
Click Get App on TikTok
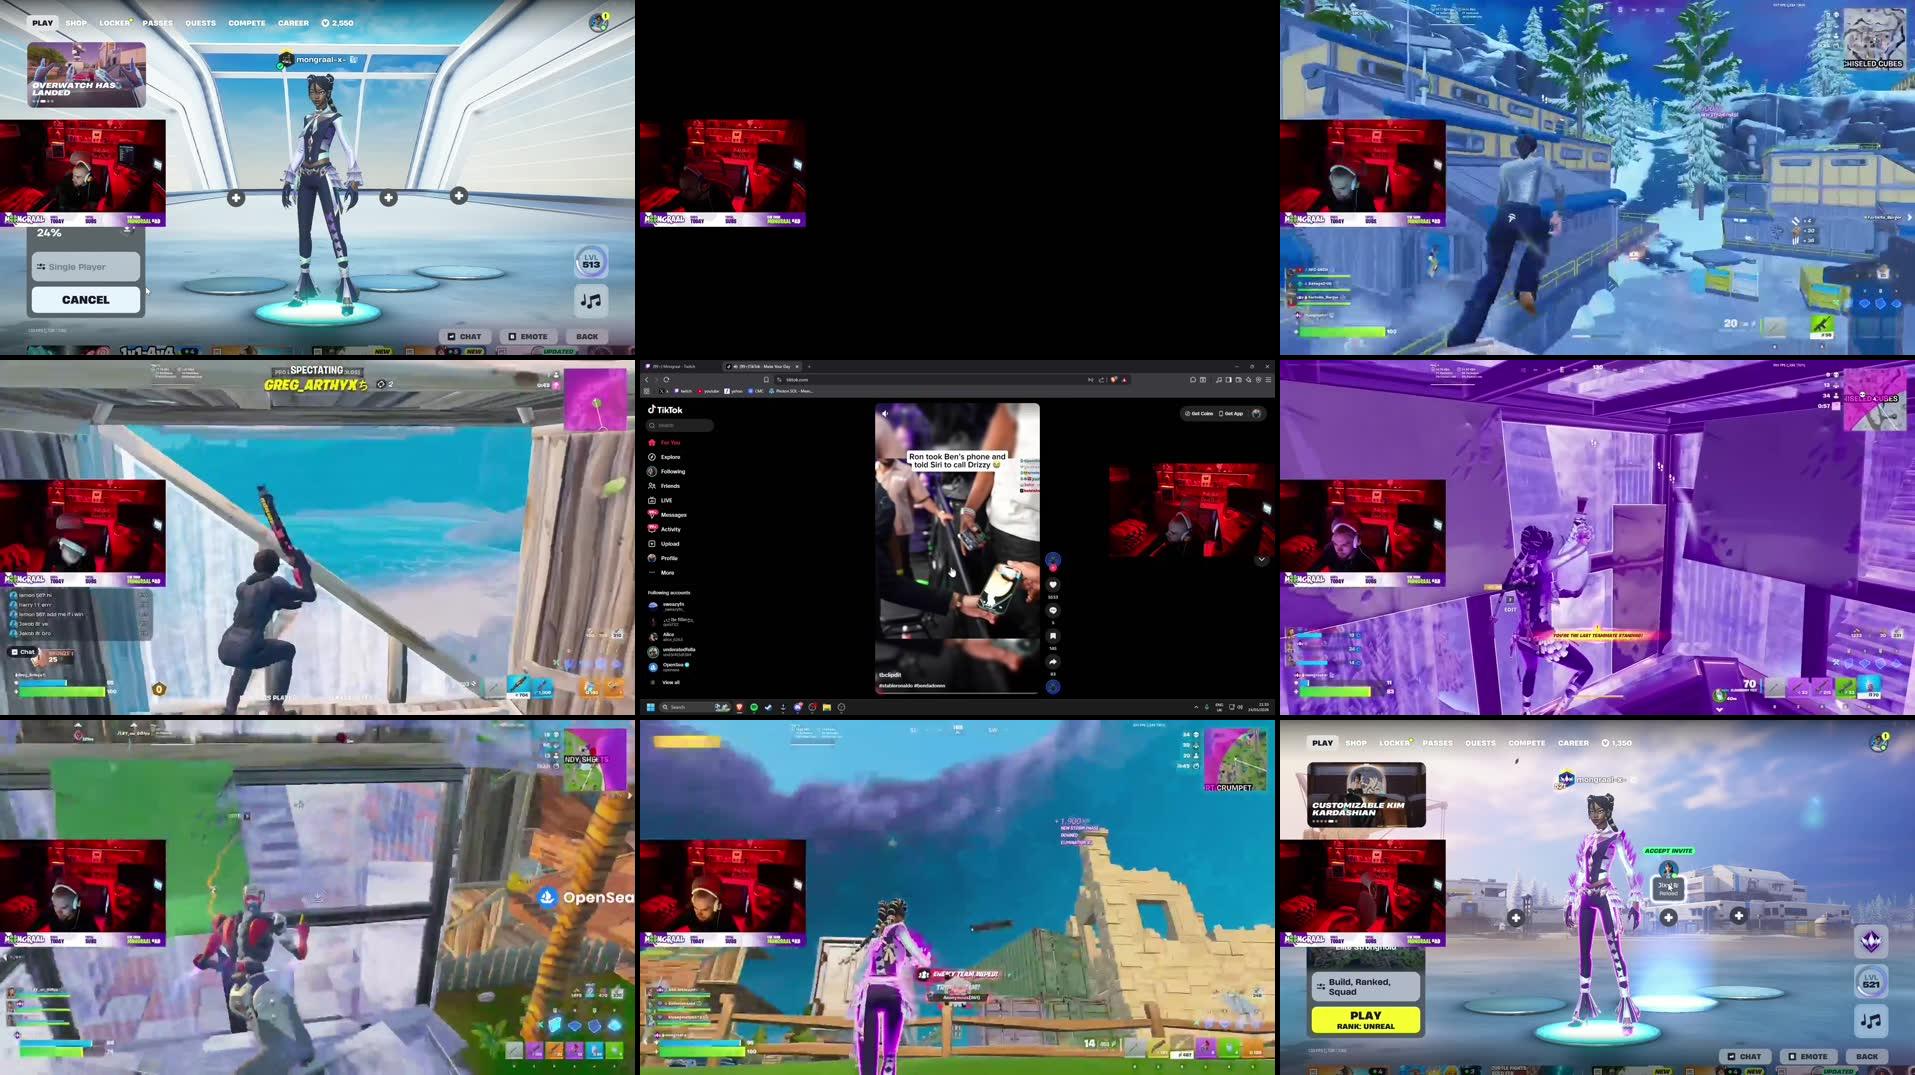pos(1231,413)
